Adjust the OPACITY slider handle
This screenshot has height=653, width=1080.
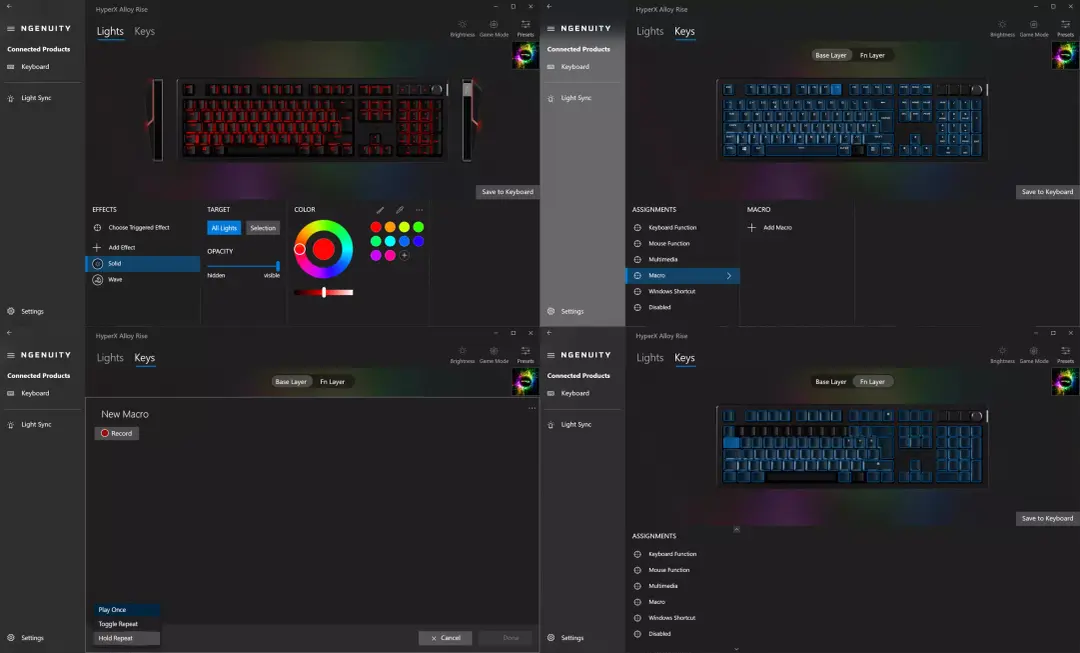[278, 266]
